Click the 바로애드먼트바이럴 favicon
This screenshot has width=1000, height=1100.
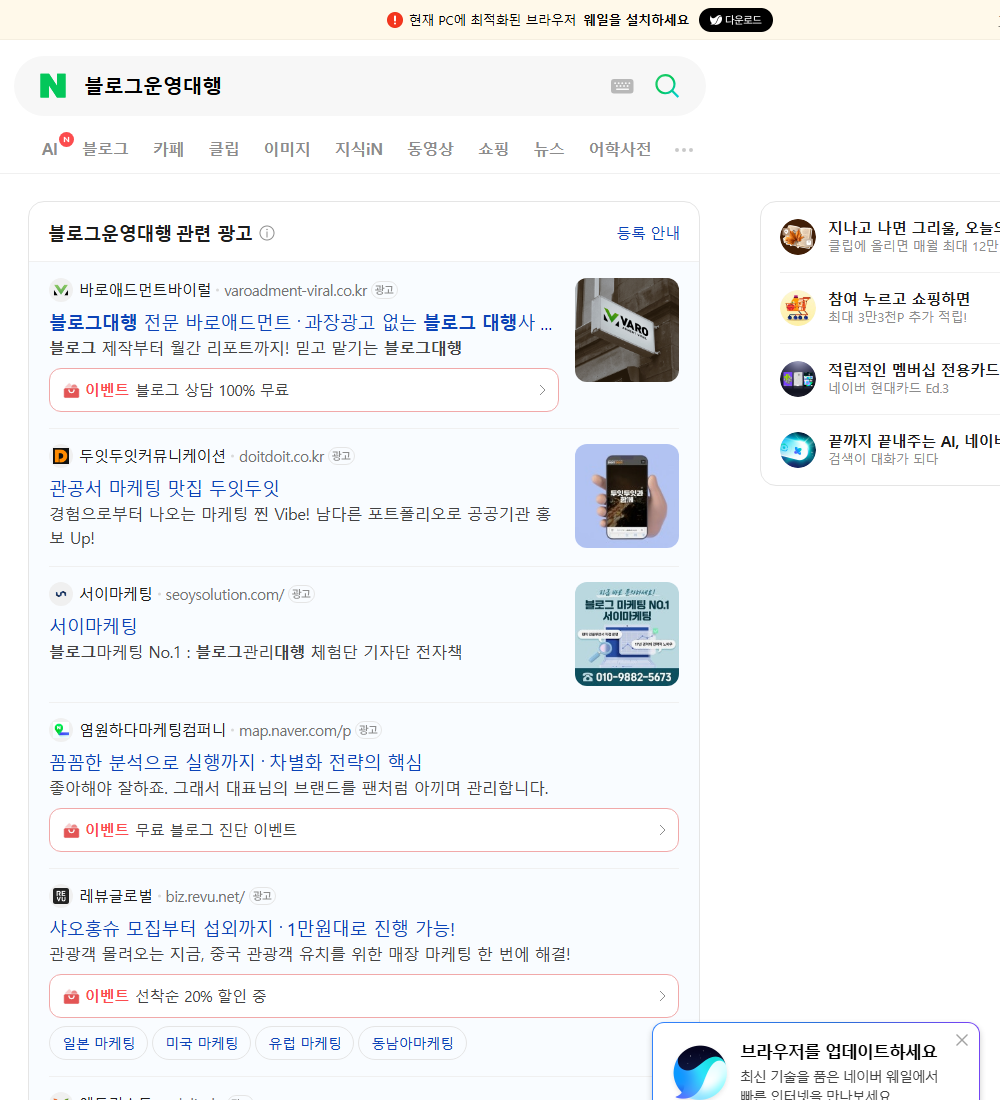coord(61,290)
